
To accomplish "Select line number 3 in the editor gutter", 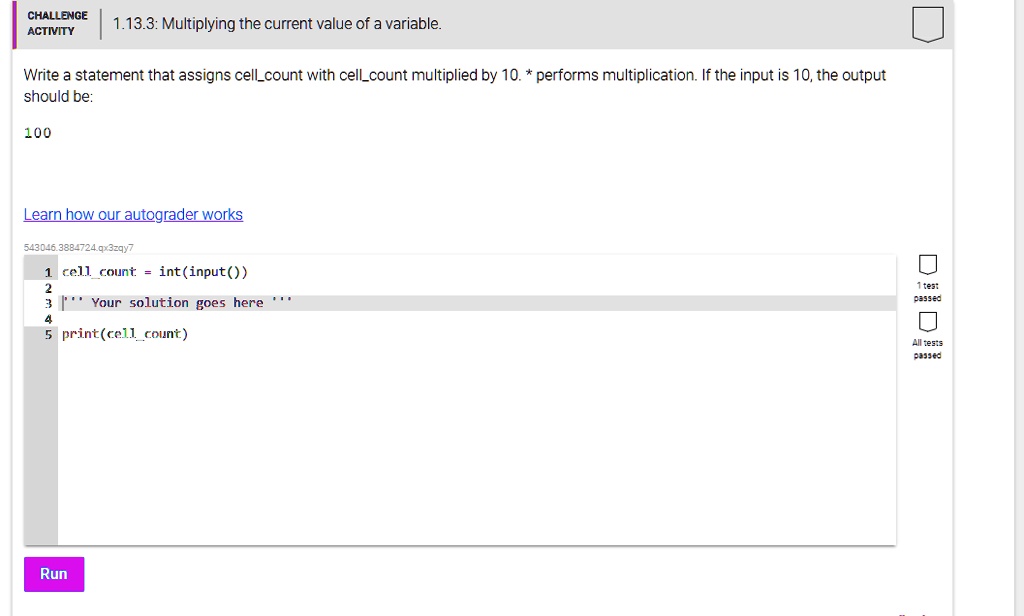I will (x=47, y=302).
